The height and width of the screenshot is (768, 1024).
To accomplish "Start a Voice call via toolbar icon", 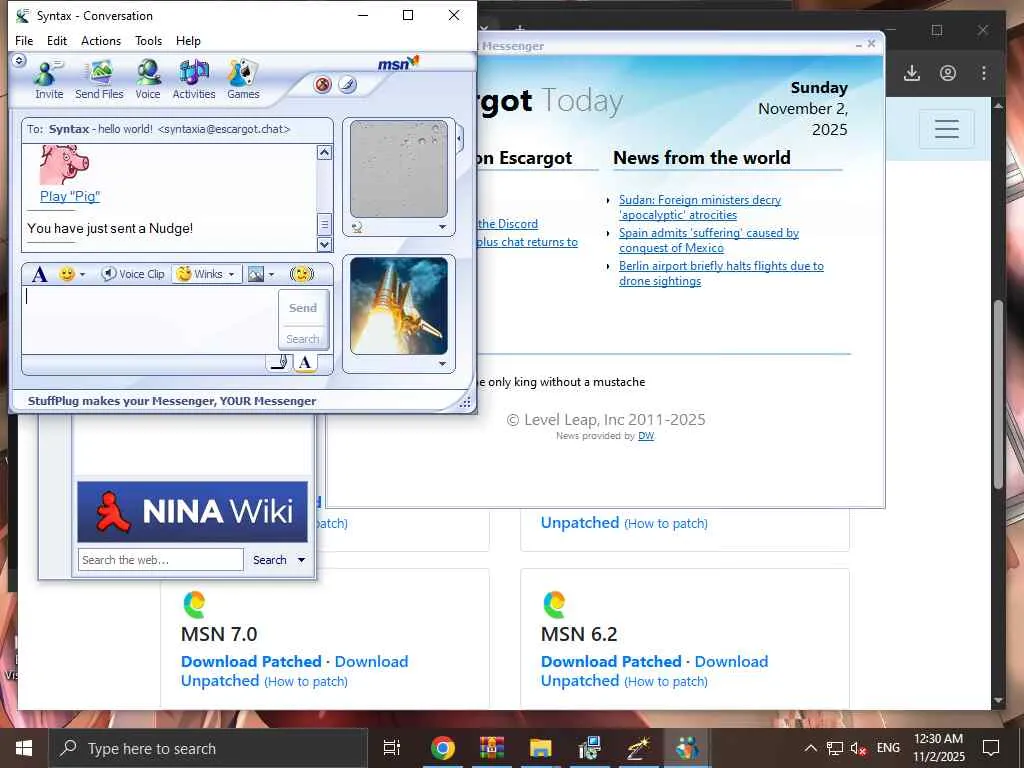I will coord(148,80).
